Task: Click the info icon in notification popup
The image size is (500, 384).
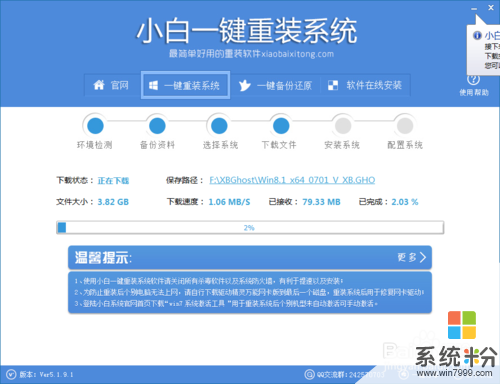Action: pyautogui.click(x=477, y=35)
